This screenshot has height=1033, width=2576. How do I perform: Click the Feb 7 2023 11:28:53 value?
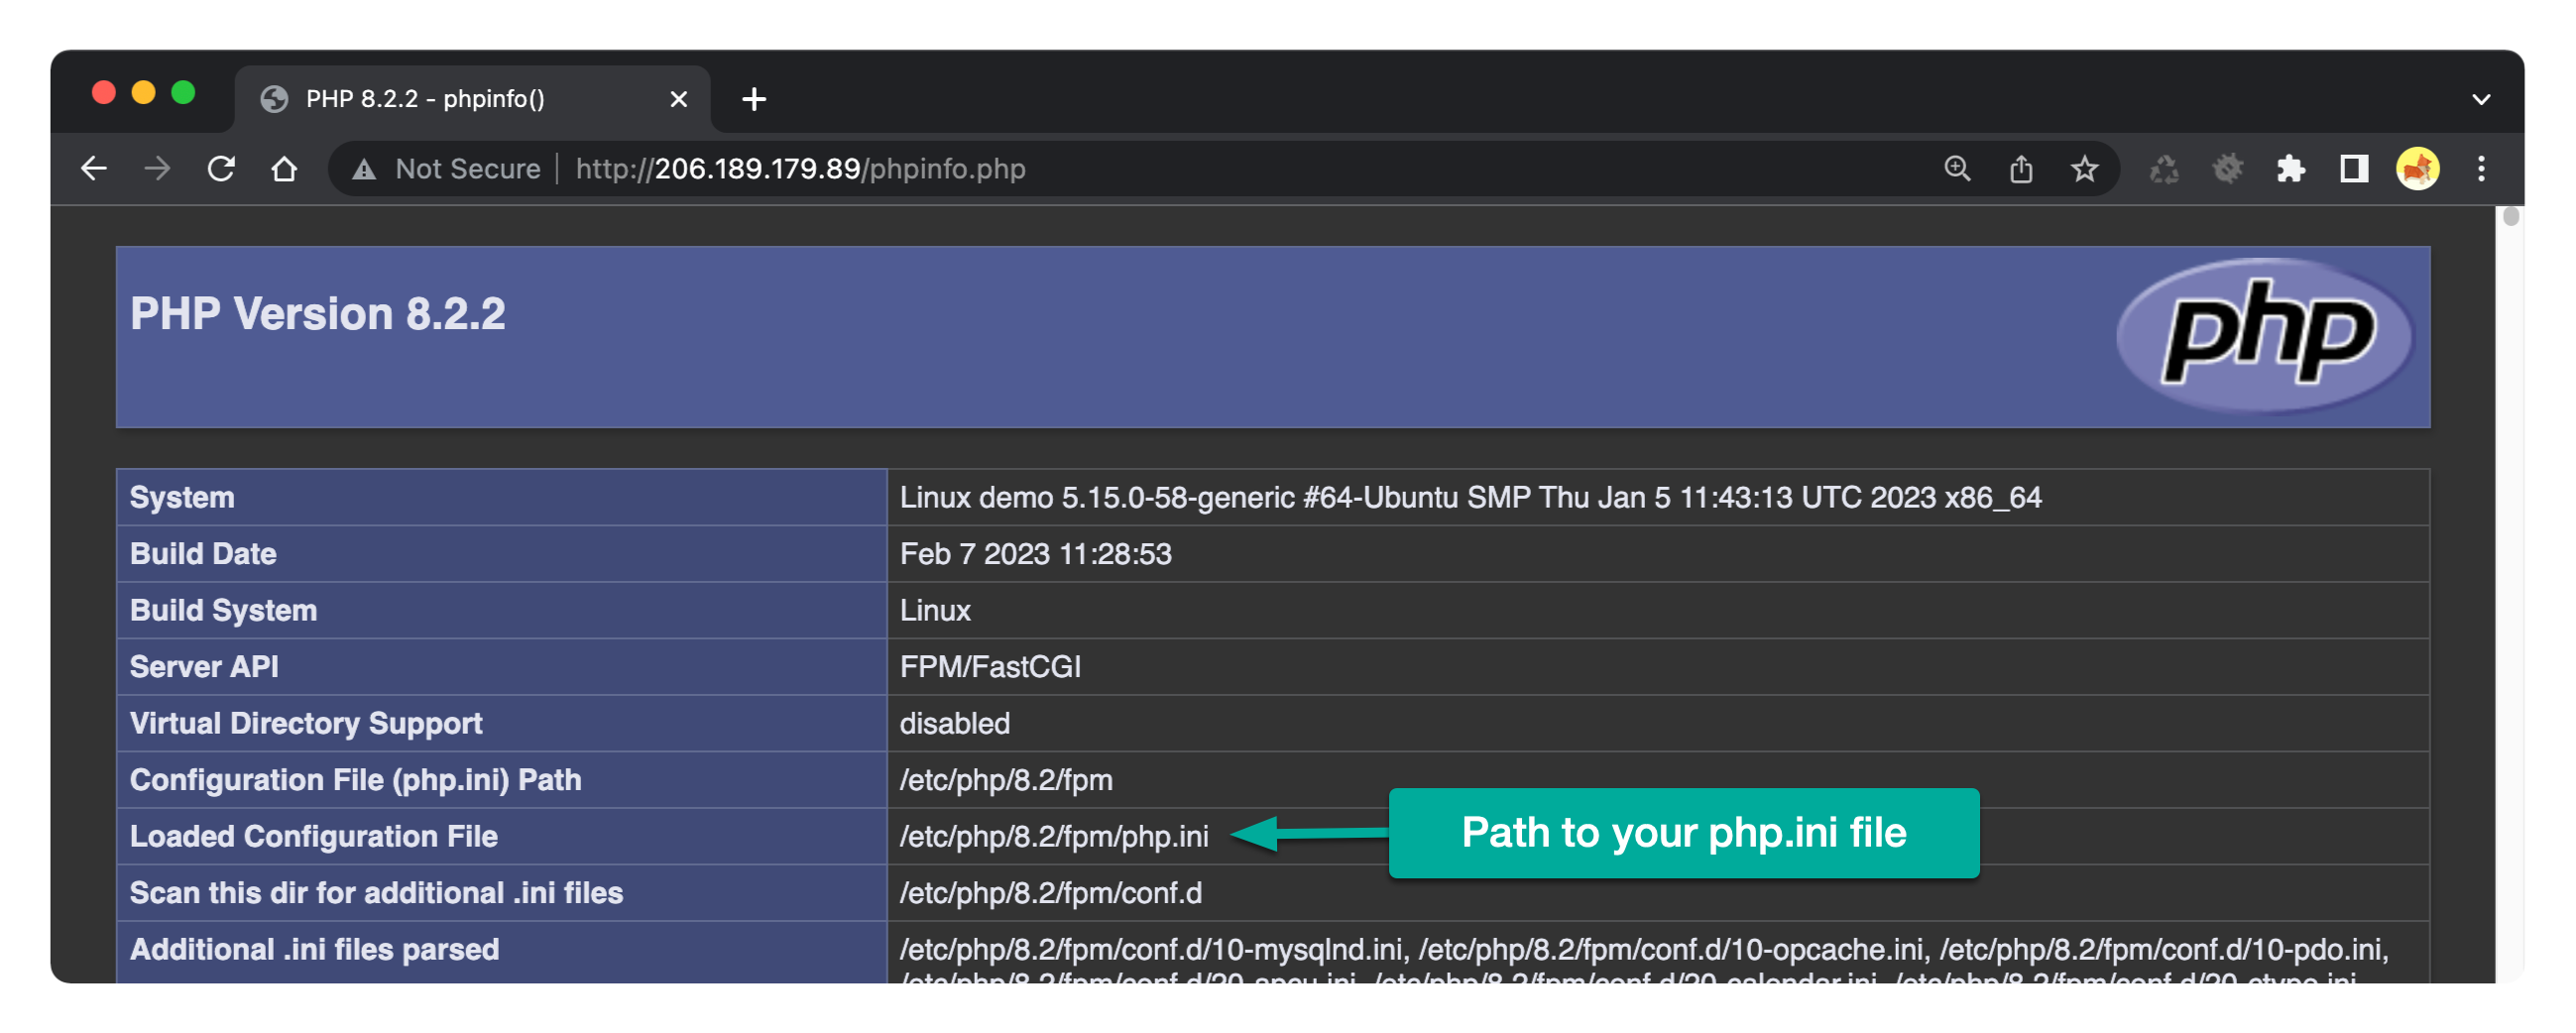pos(1035,554)
